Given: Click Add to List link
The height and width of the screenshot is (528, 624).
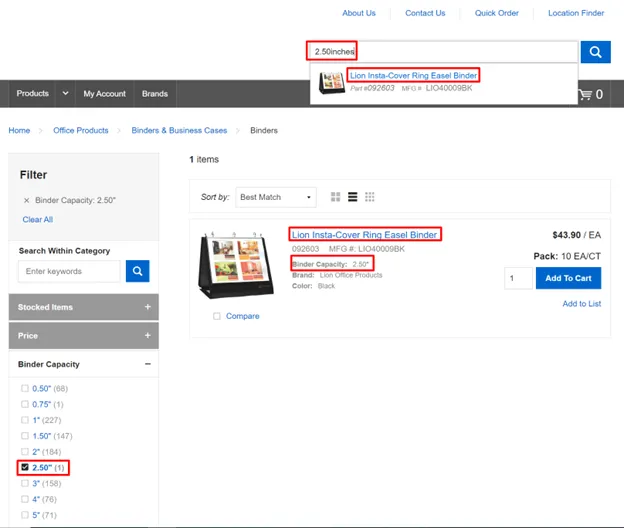Looking at the screenshot, I should [x=581, y=304].
